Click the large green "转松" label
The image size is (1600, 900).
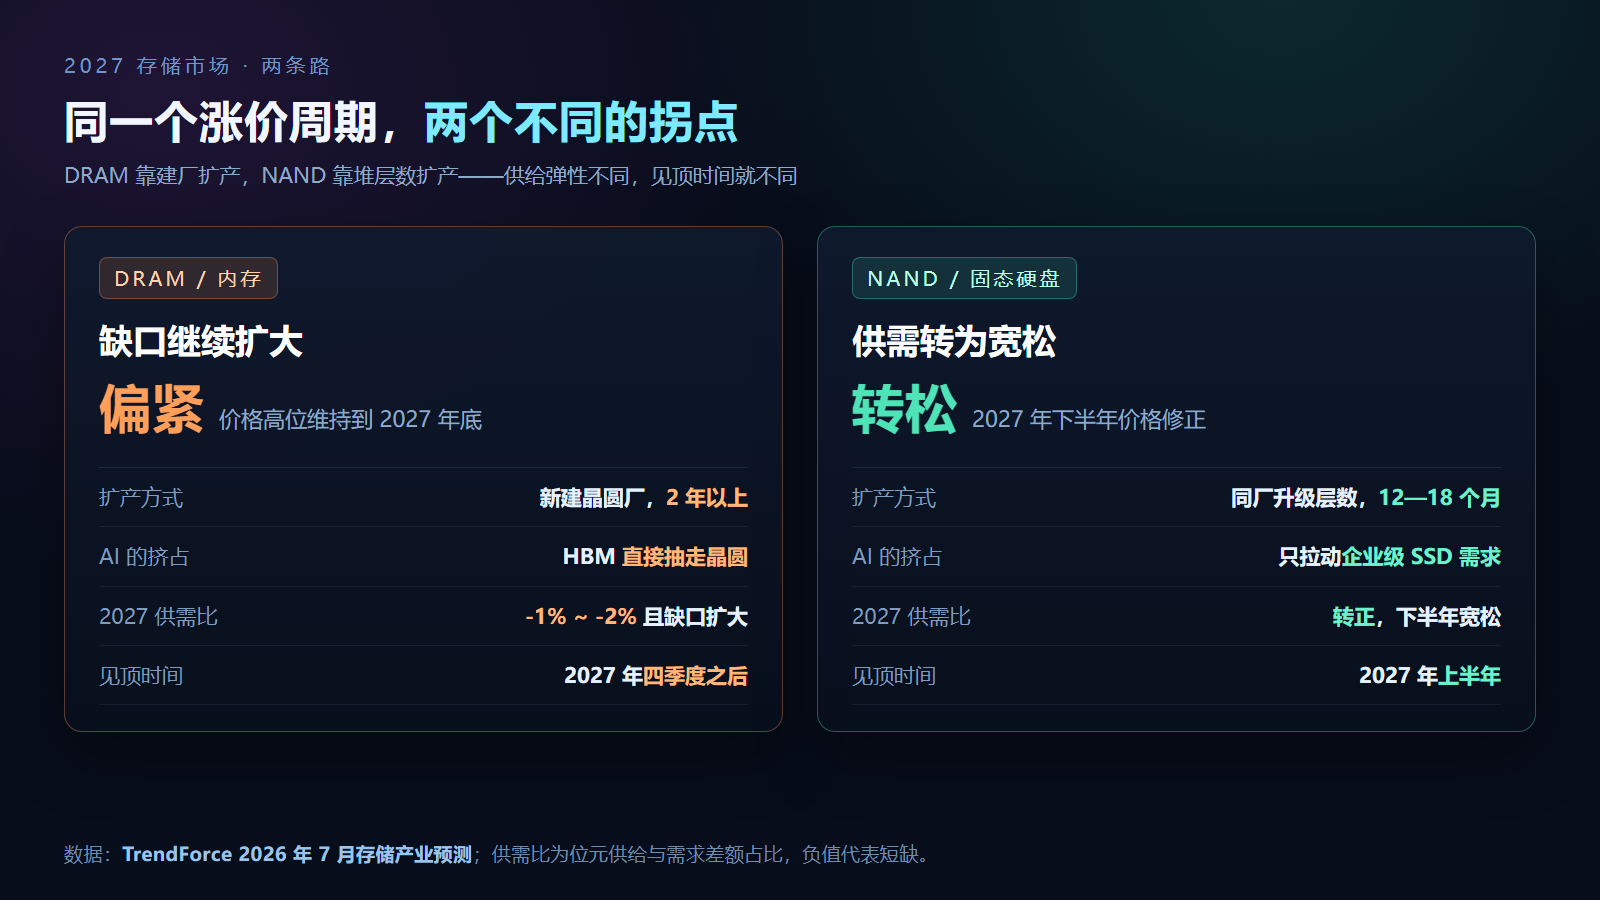(904, 409)
